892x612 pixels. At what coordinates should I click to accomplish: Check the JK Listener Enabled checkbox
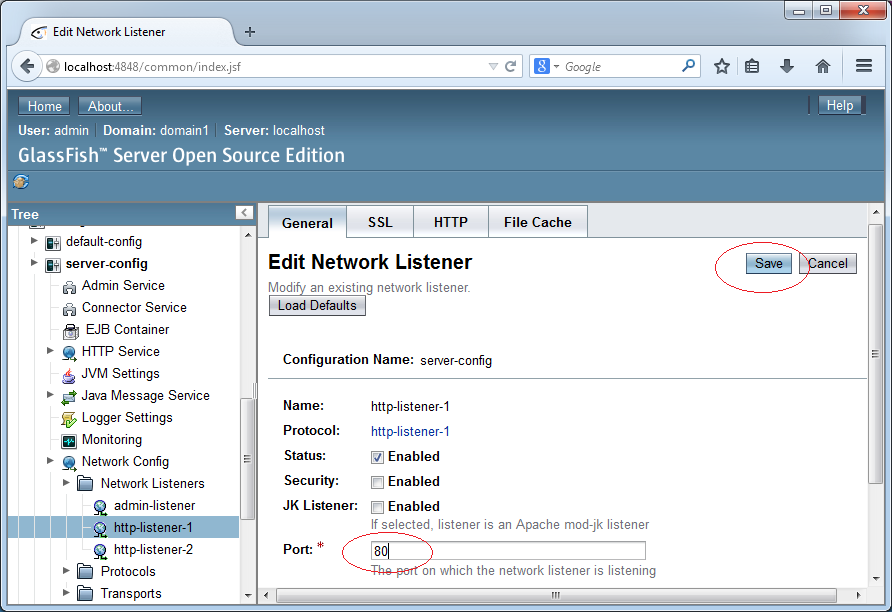[377, 507]
